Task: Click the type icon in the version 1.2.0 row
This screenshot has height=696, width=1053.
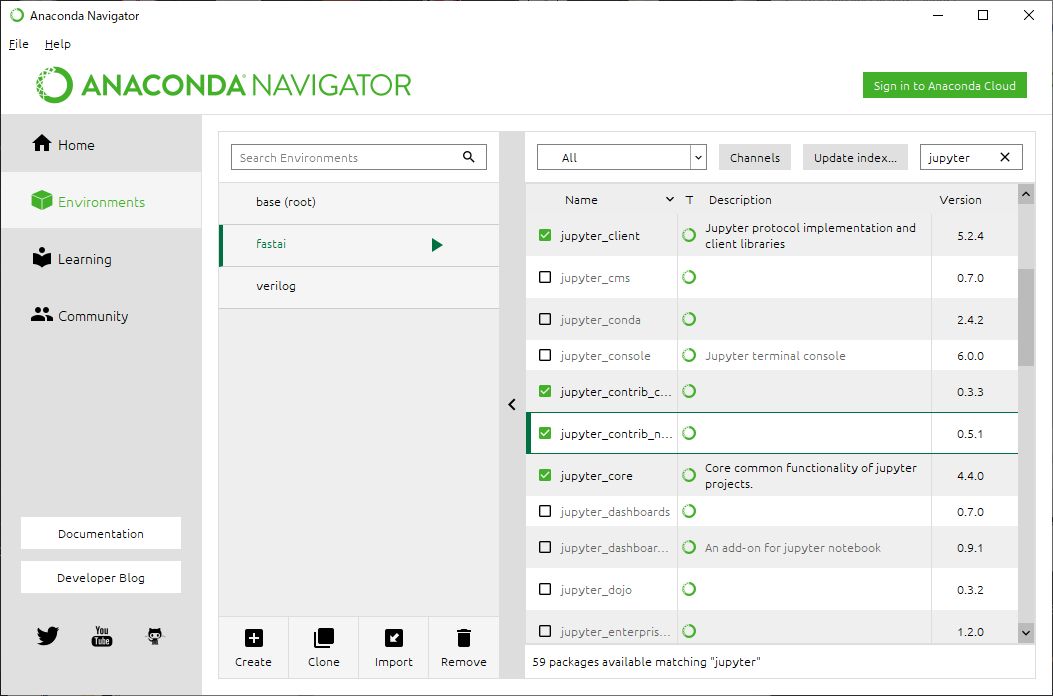Action: (689, 631)
